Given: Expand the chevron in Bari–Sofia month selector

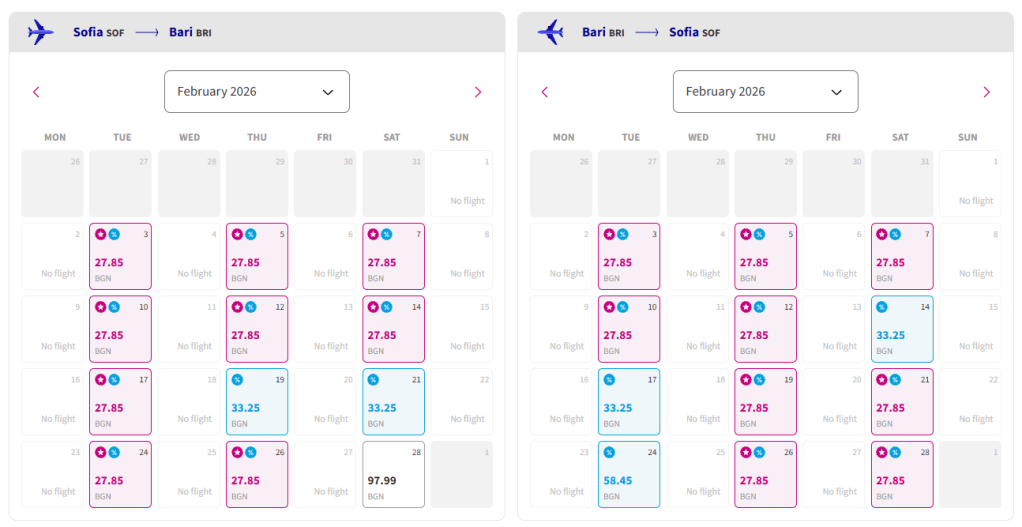Looking at the screenshot, I should [x=837, y=92].
